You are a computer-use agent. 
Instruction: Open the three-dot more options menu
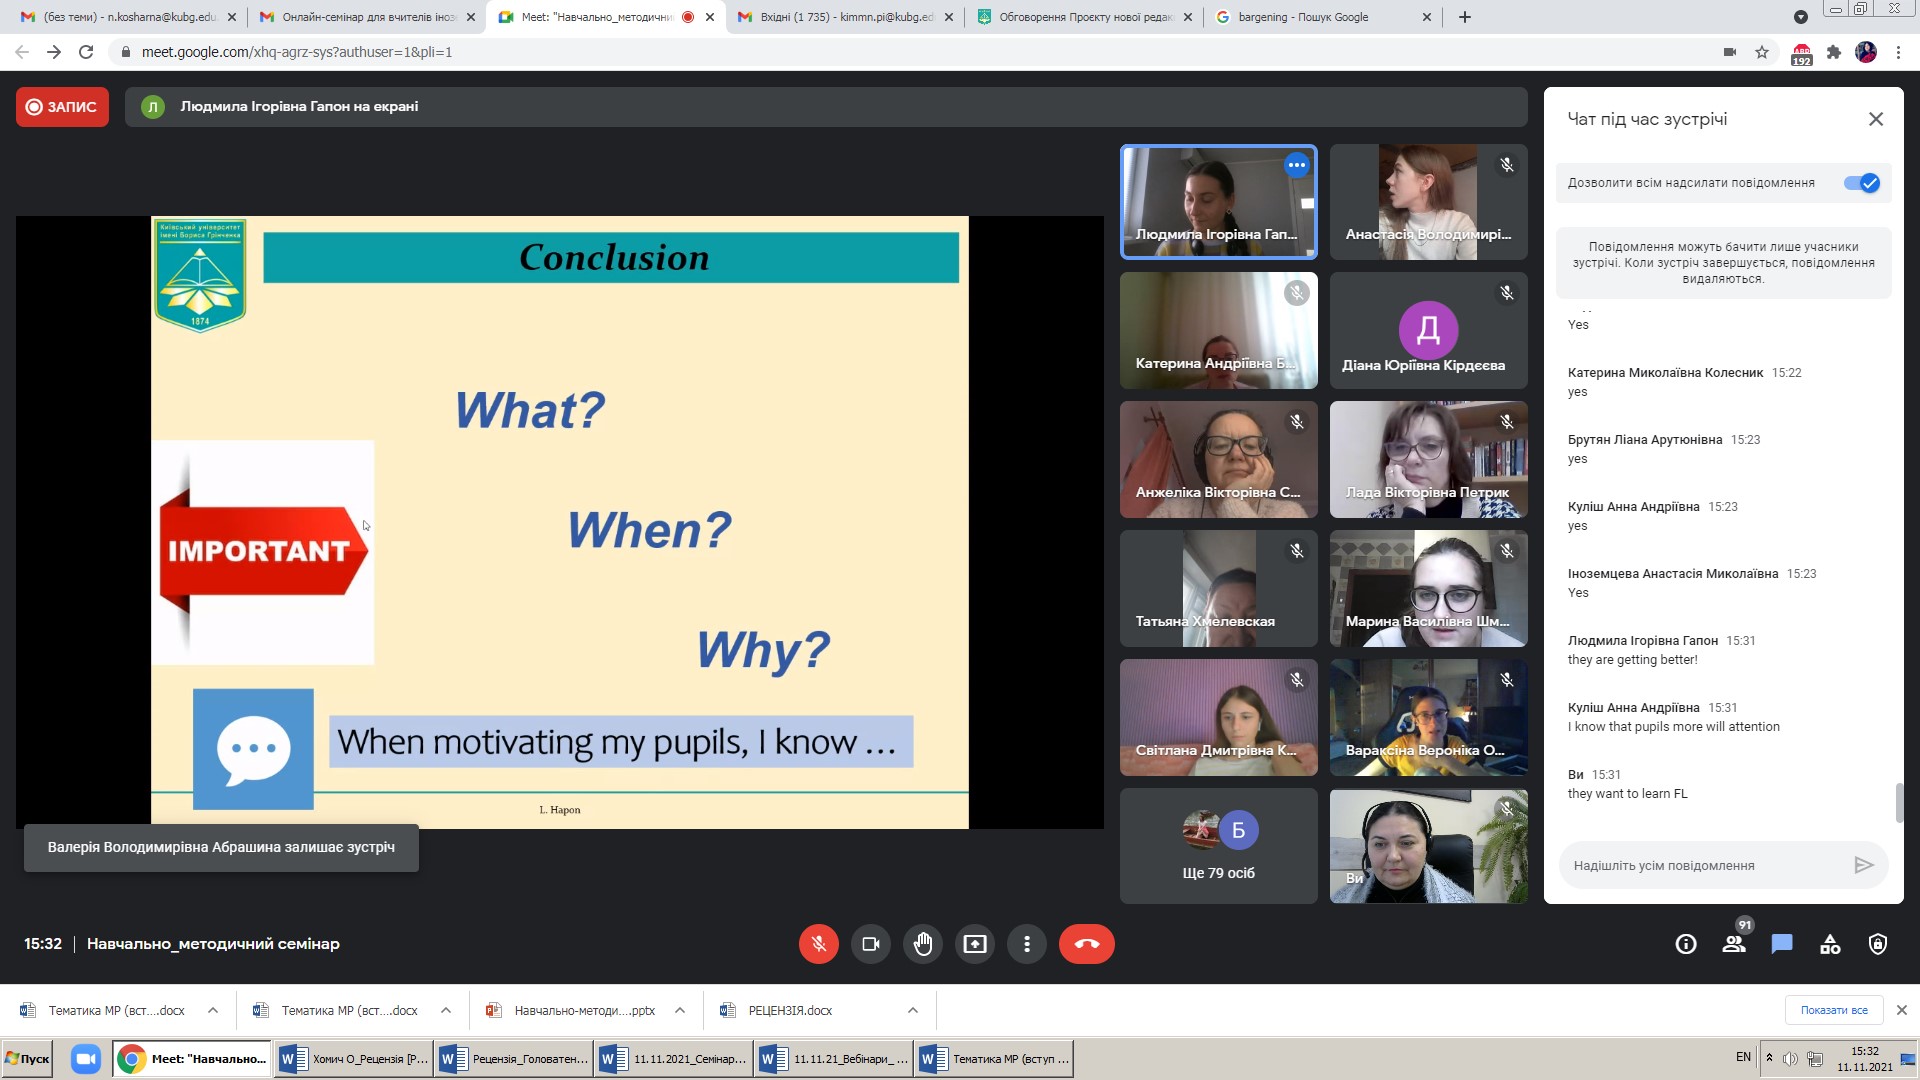[1026, 944]
